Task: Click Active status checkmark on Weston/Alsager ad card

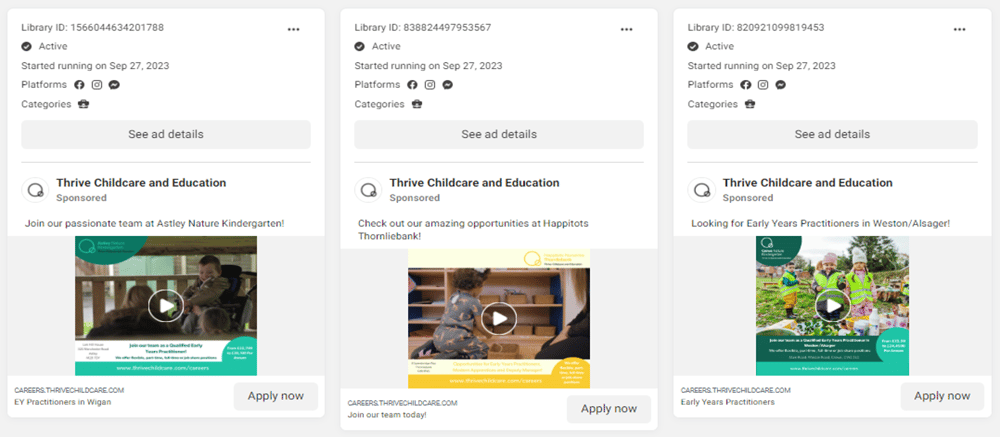Action: [x=693, y=46]
